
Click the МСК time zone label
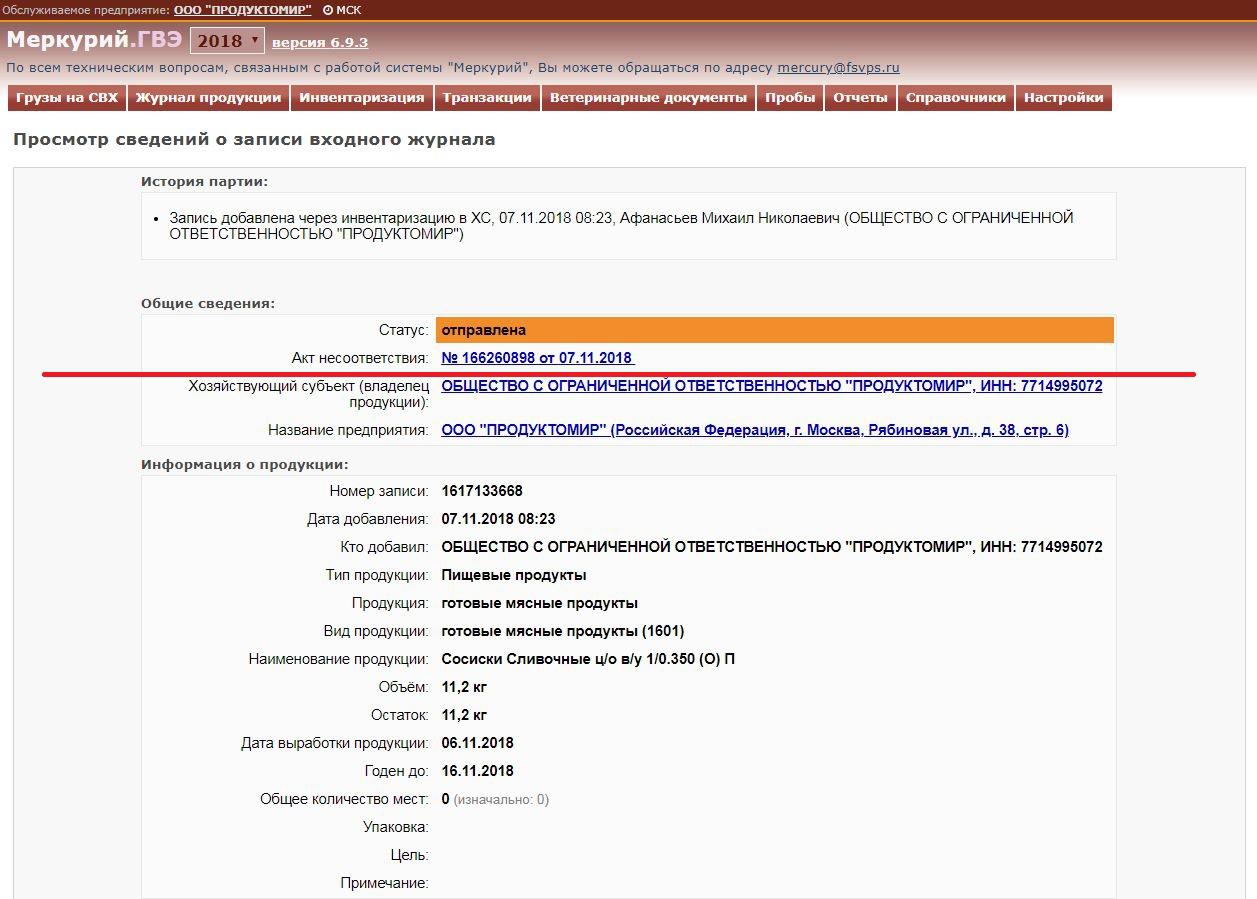click(349, 10)
